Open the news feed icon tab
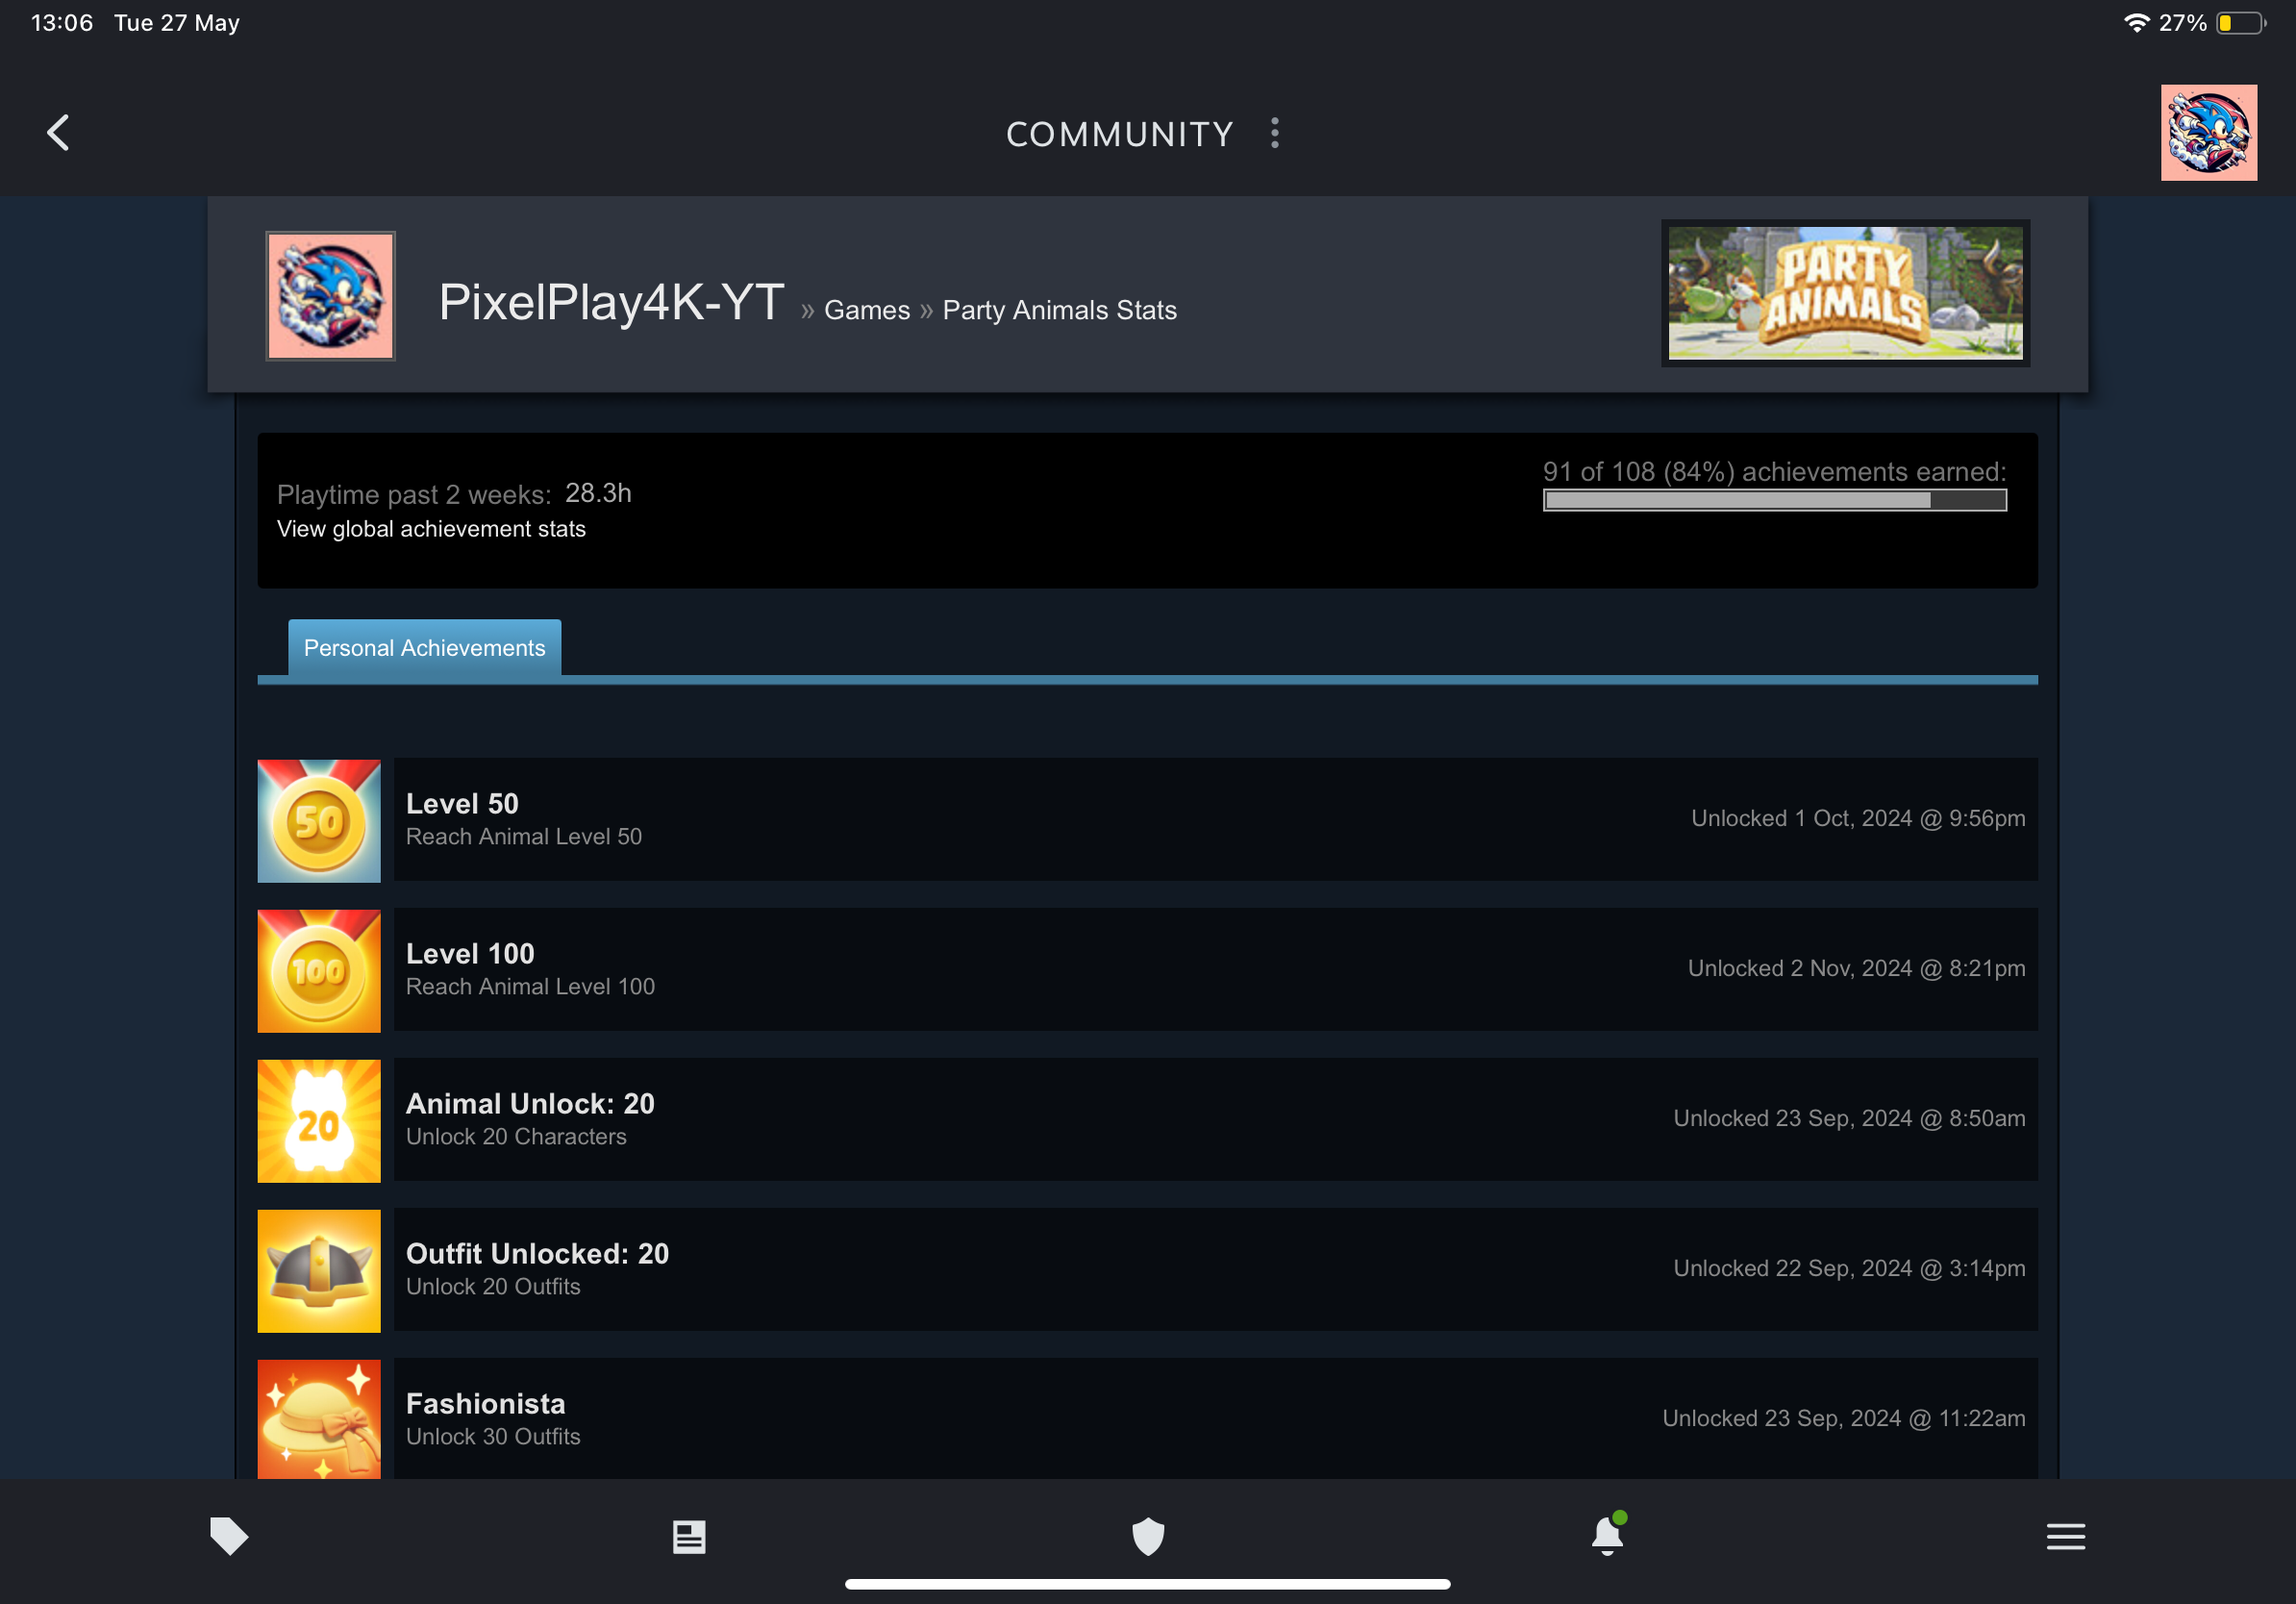 pyautogui.click(x=688, y=1536)
